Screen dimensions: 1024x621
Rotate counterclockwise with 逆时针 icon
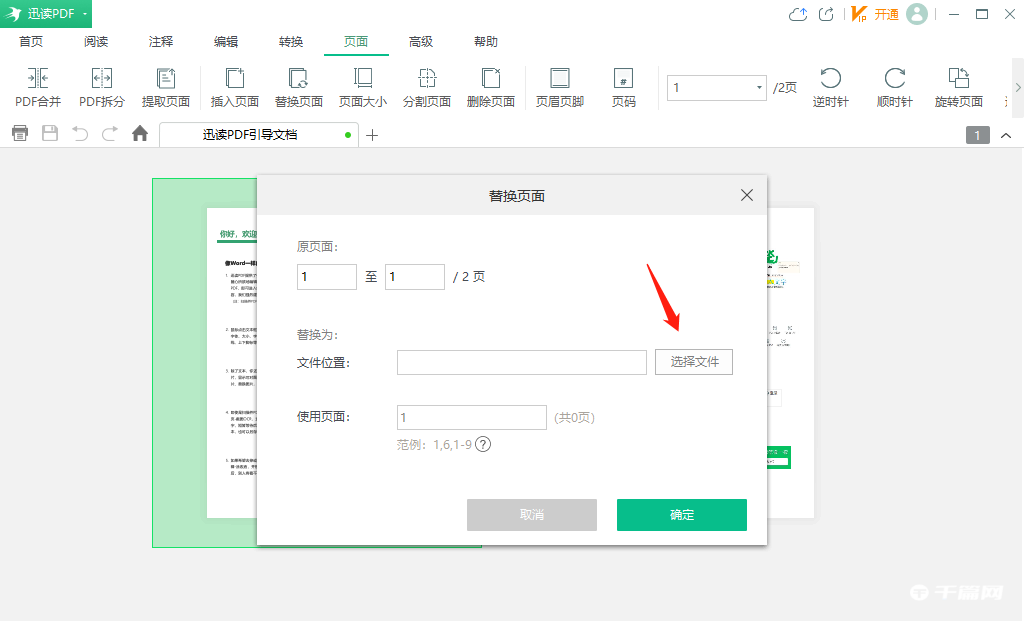click(831, 87)
